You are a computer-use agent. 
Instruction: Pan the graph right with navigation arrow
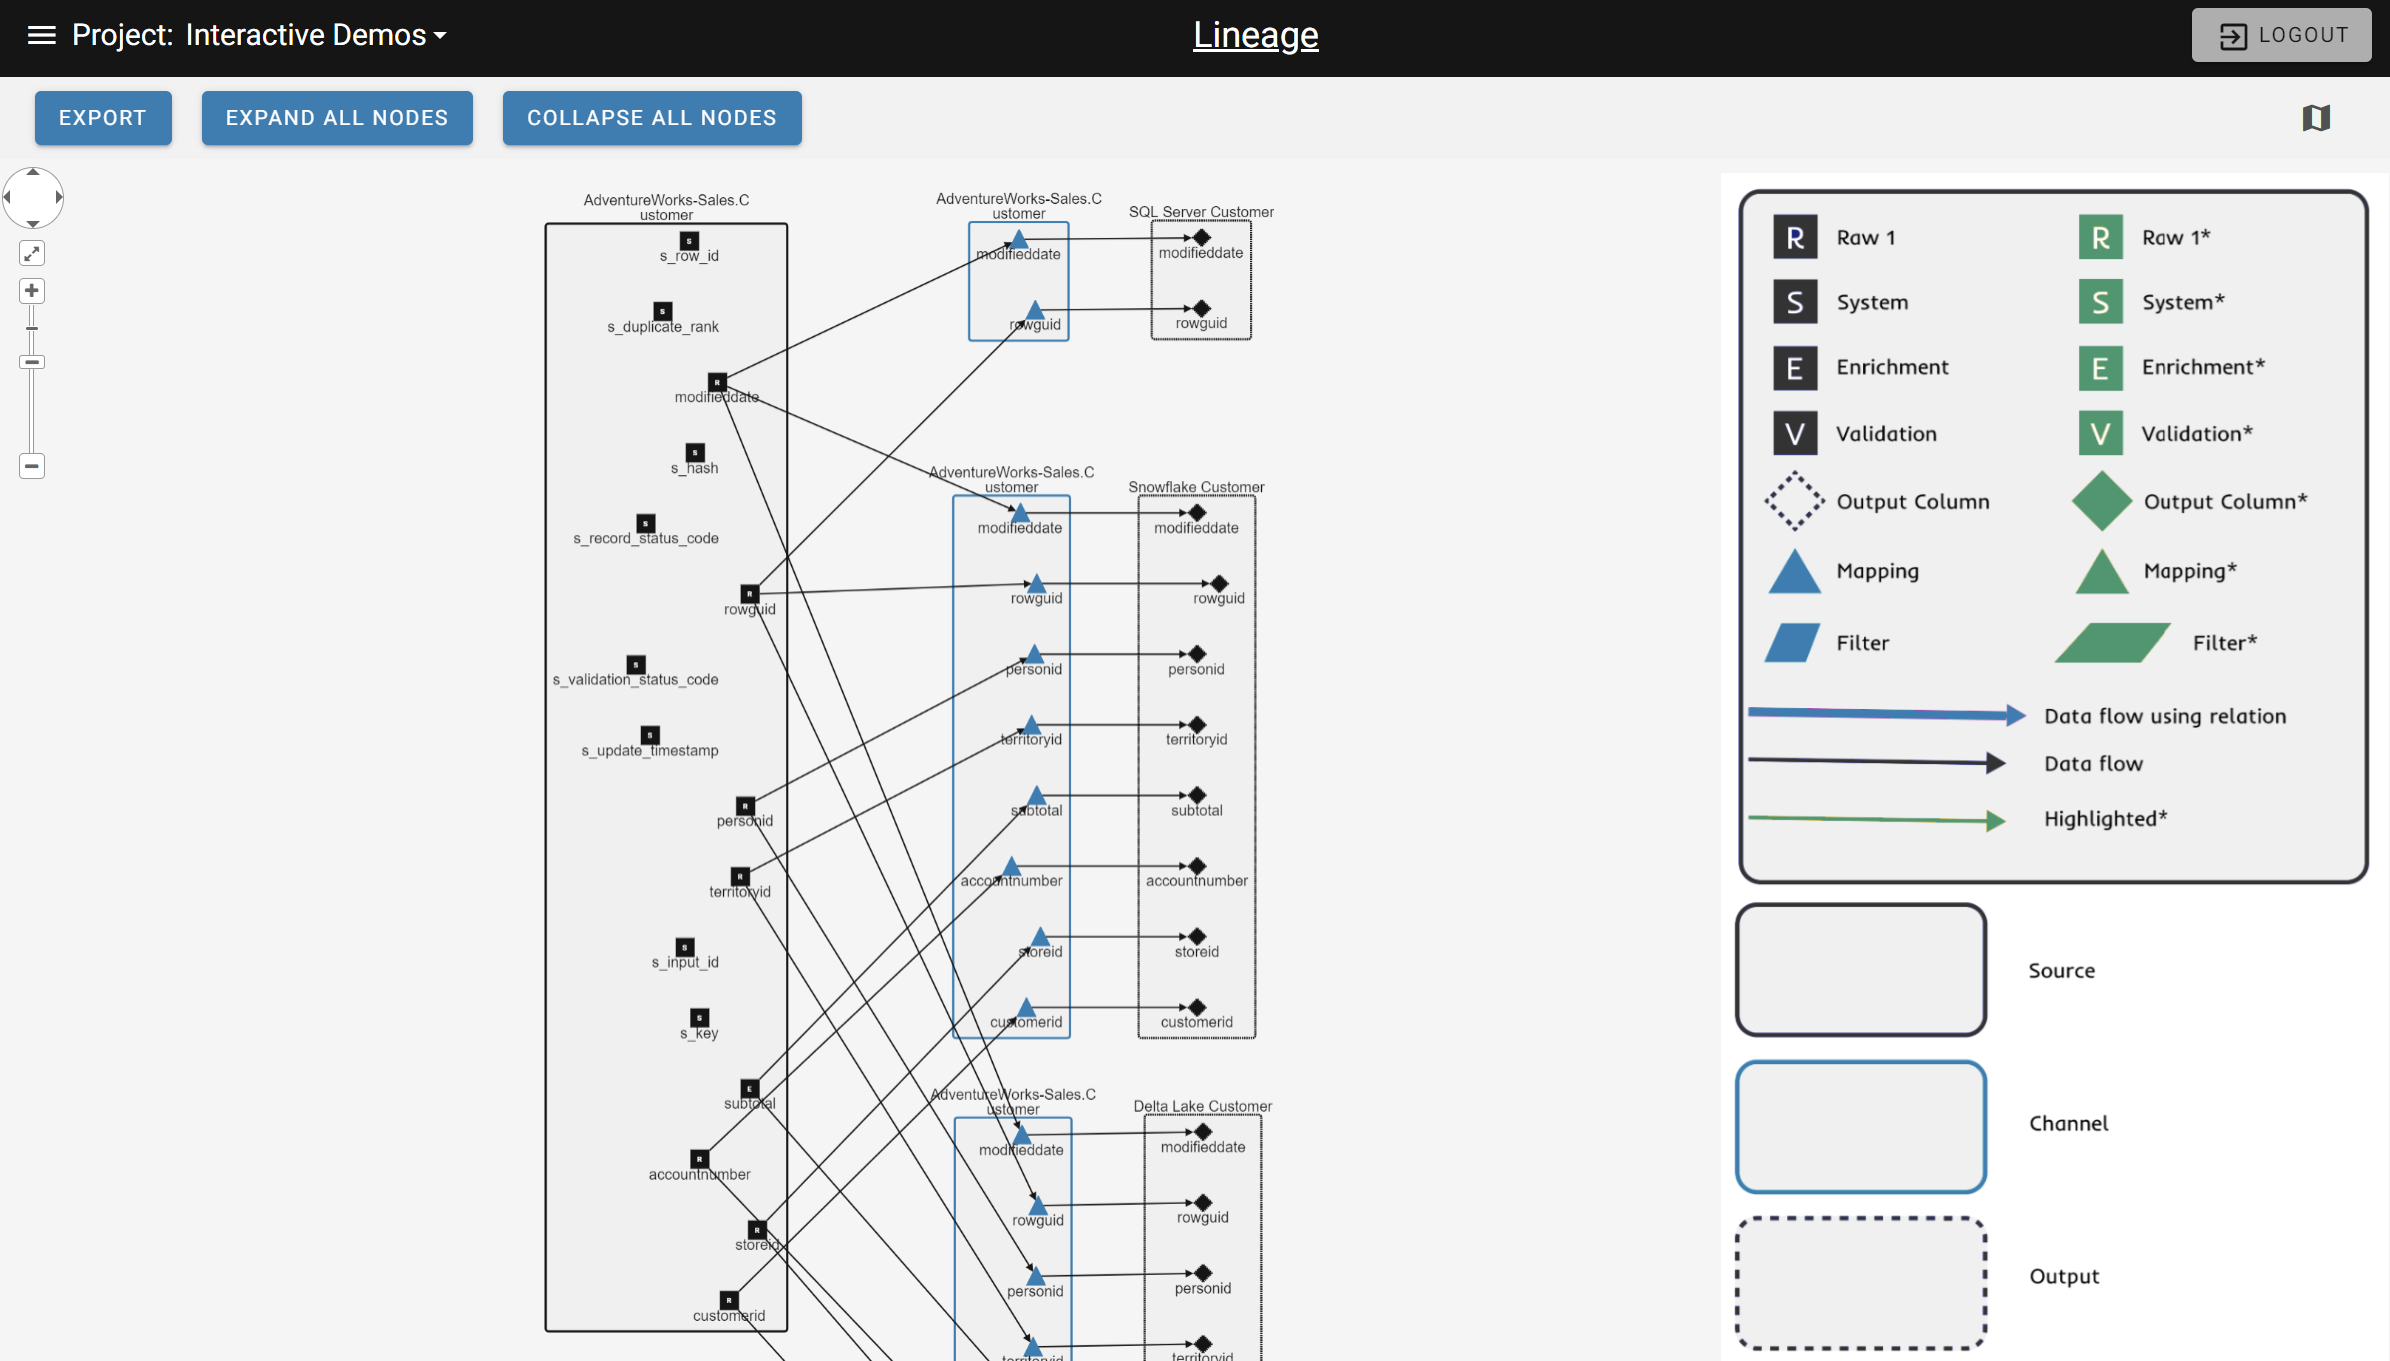point(59,197)
